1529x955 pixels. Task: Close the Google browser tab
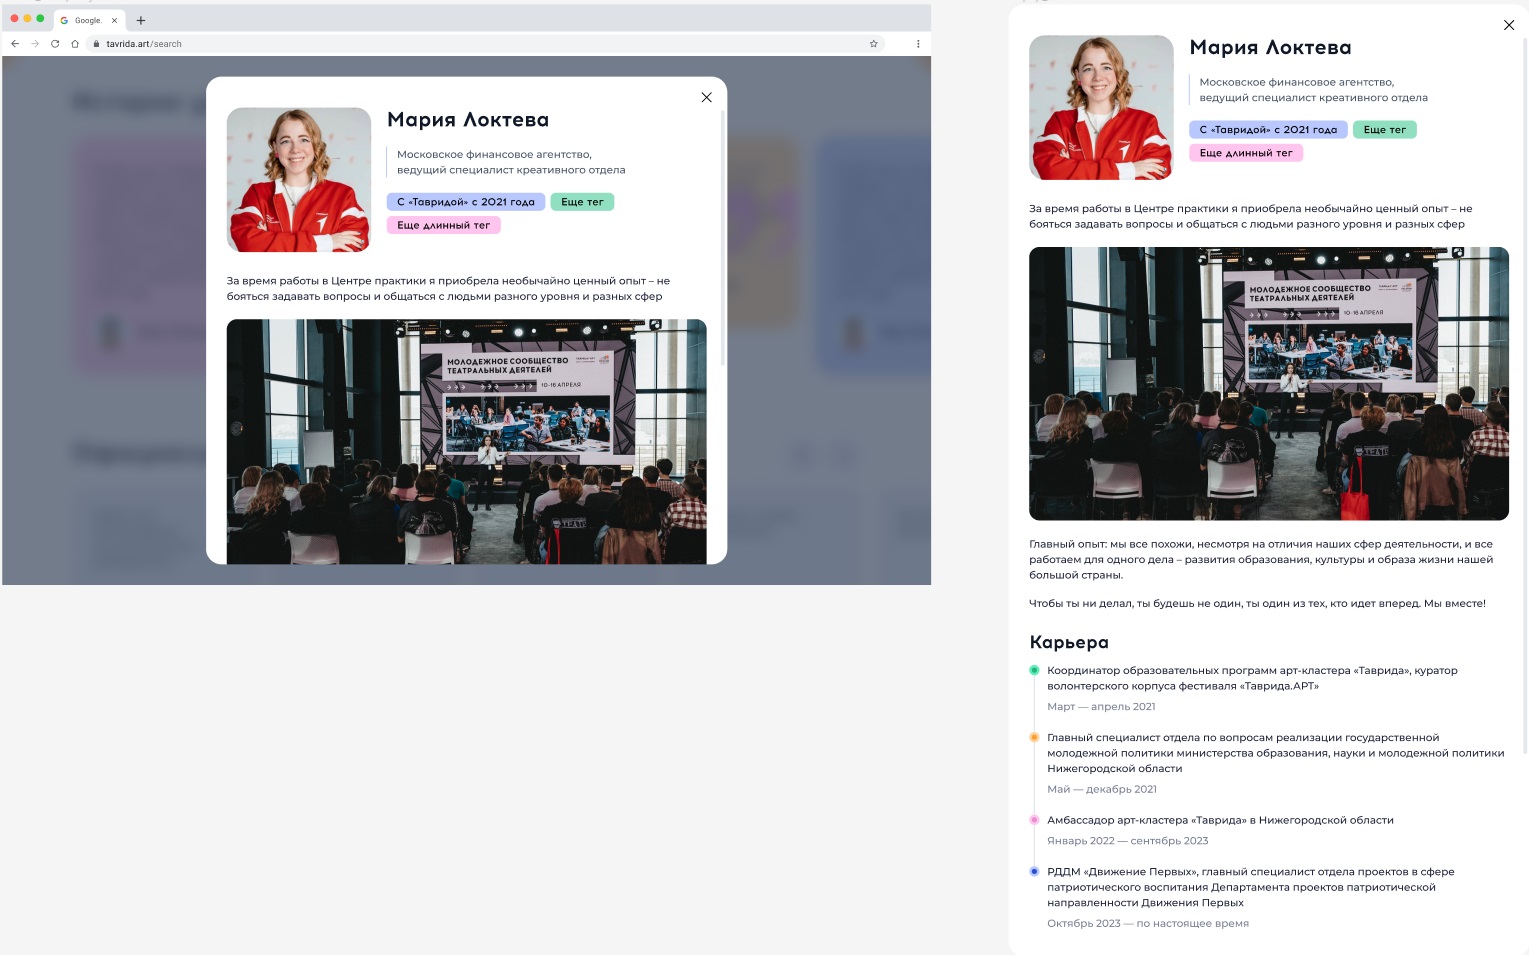tap(115, 20)
